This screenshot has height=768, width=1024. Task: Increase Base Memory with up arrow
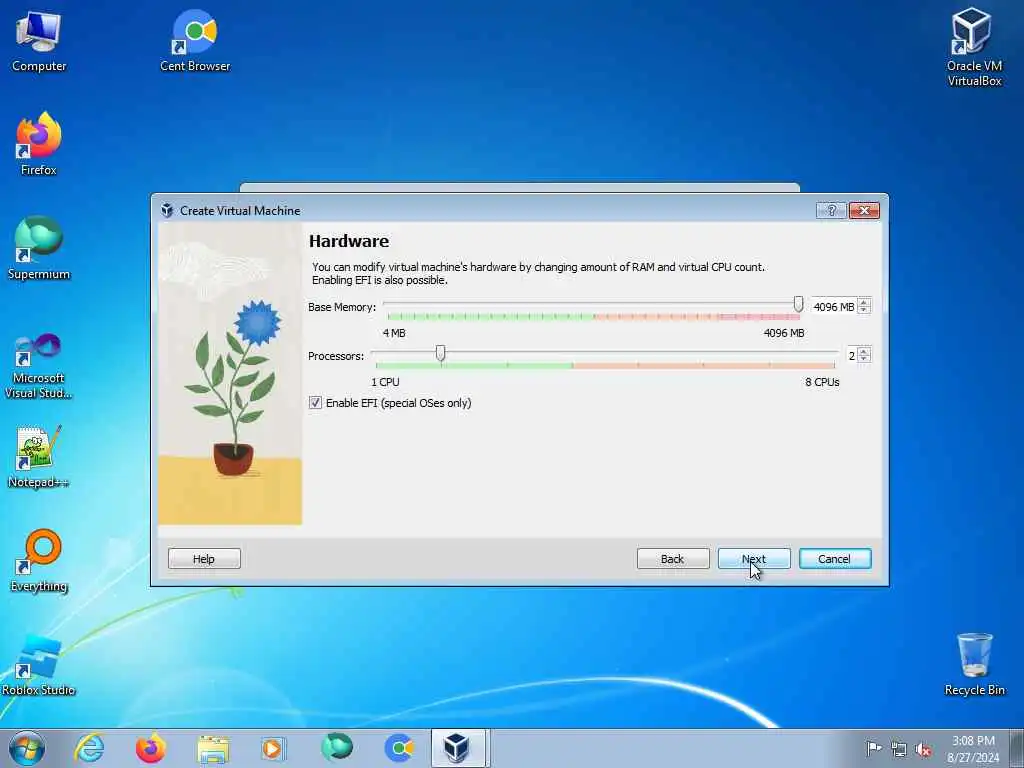[864, 302]
